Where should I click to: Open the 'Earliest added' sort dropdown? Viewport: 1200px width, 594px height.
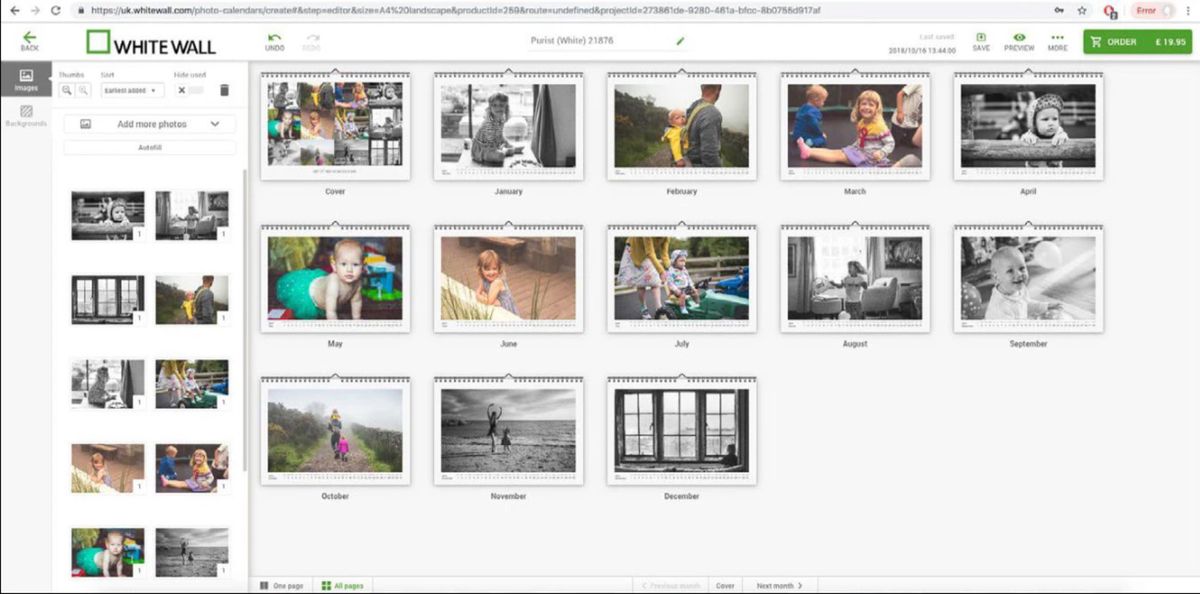135,90
